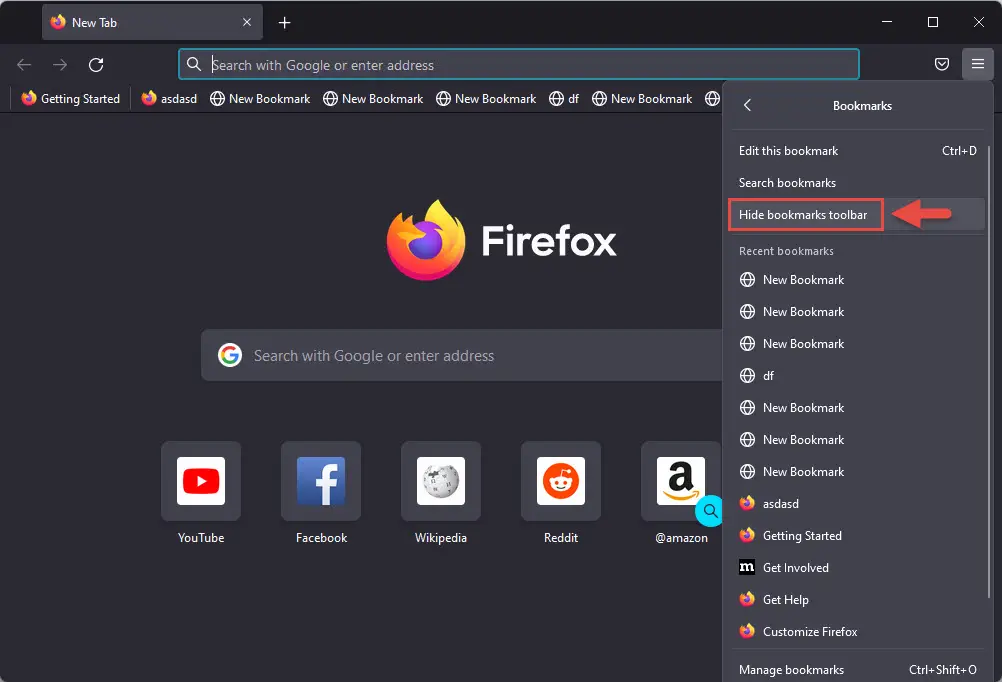Open the Customize Firefox recent bookmark
This screenshot has height=682, width=1002.
pyautogui.click(x=857, y=632)
